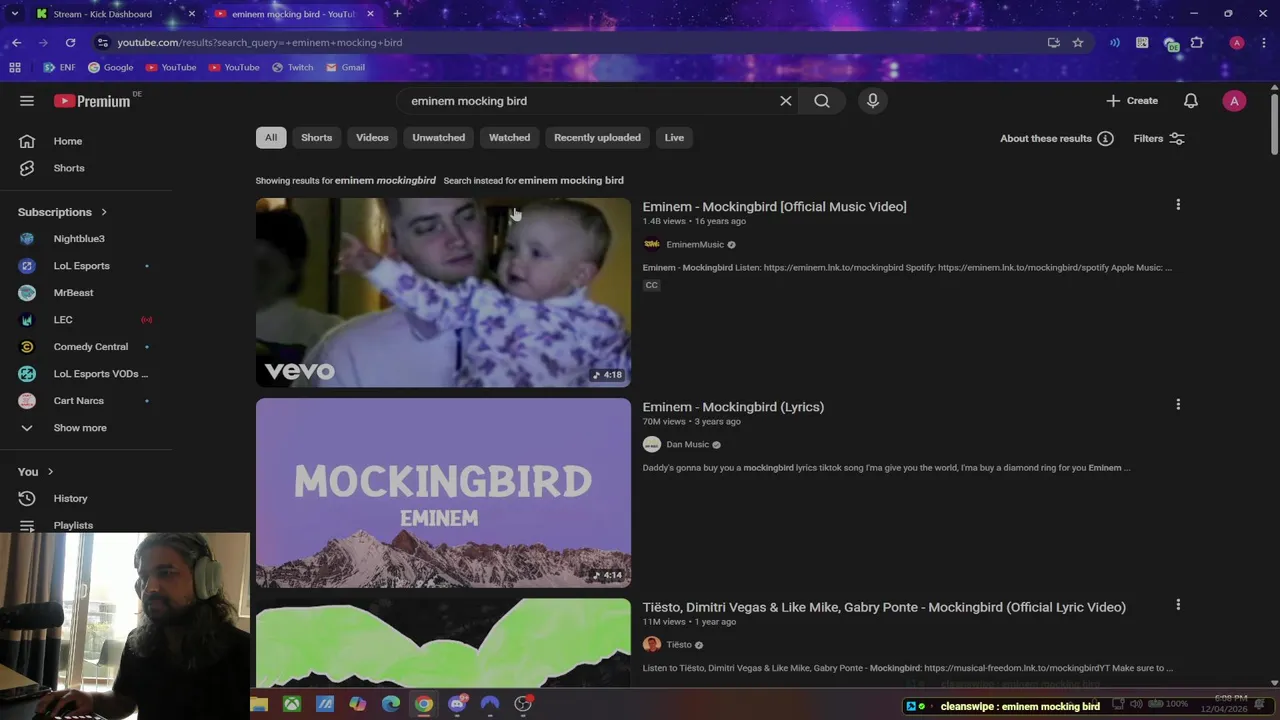Image resolution: width=1280 pixels, height=720 pixels.
Task: Start voice search with the microphone
Action: tap(873, 101)
